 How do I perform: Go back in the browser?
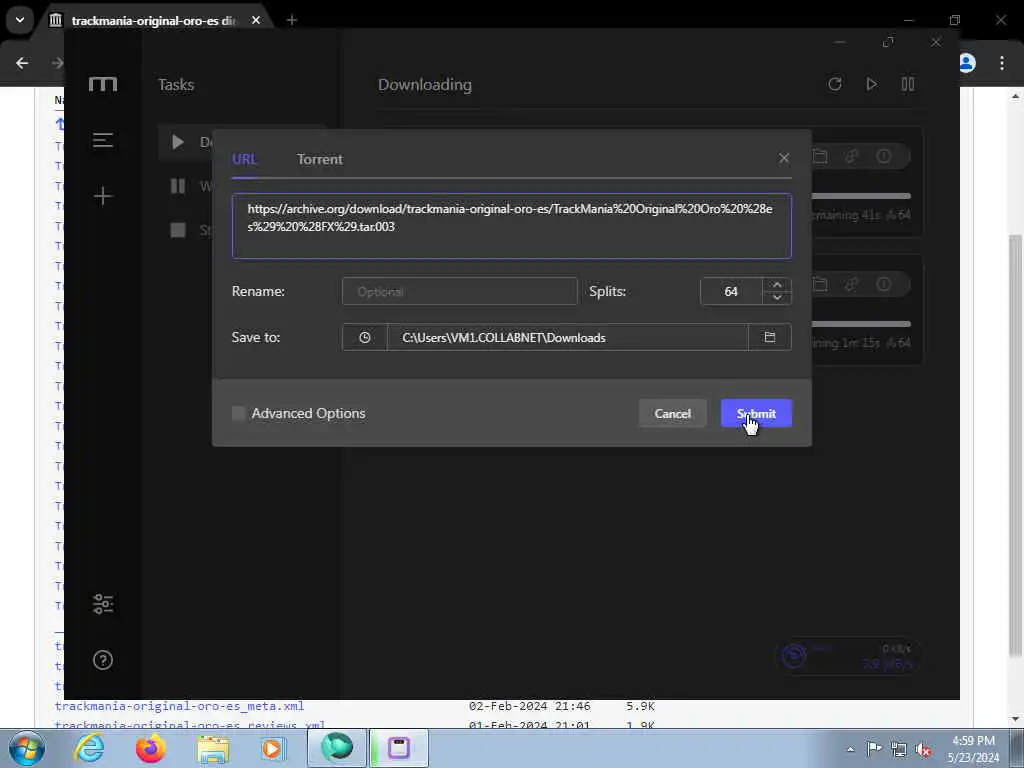point(22,63)
